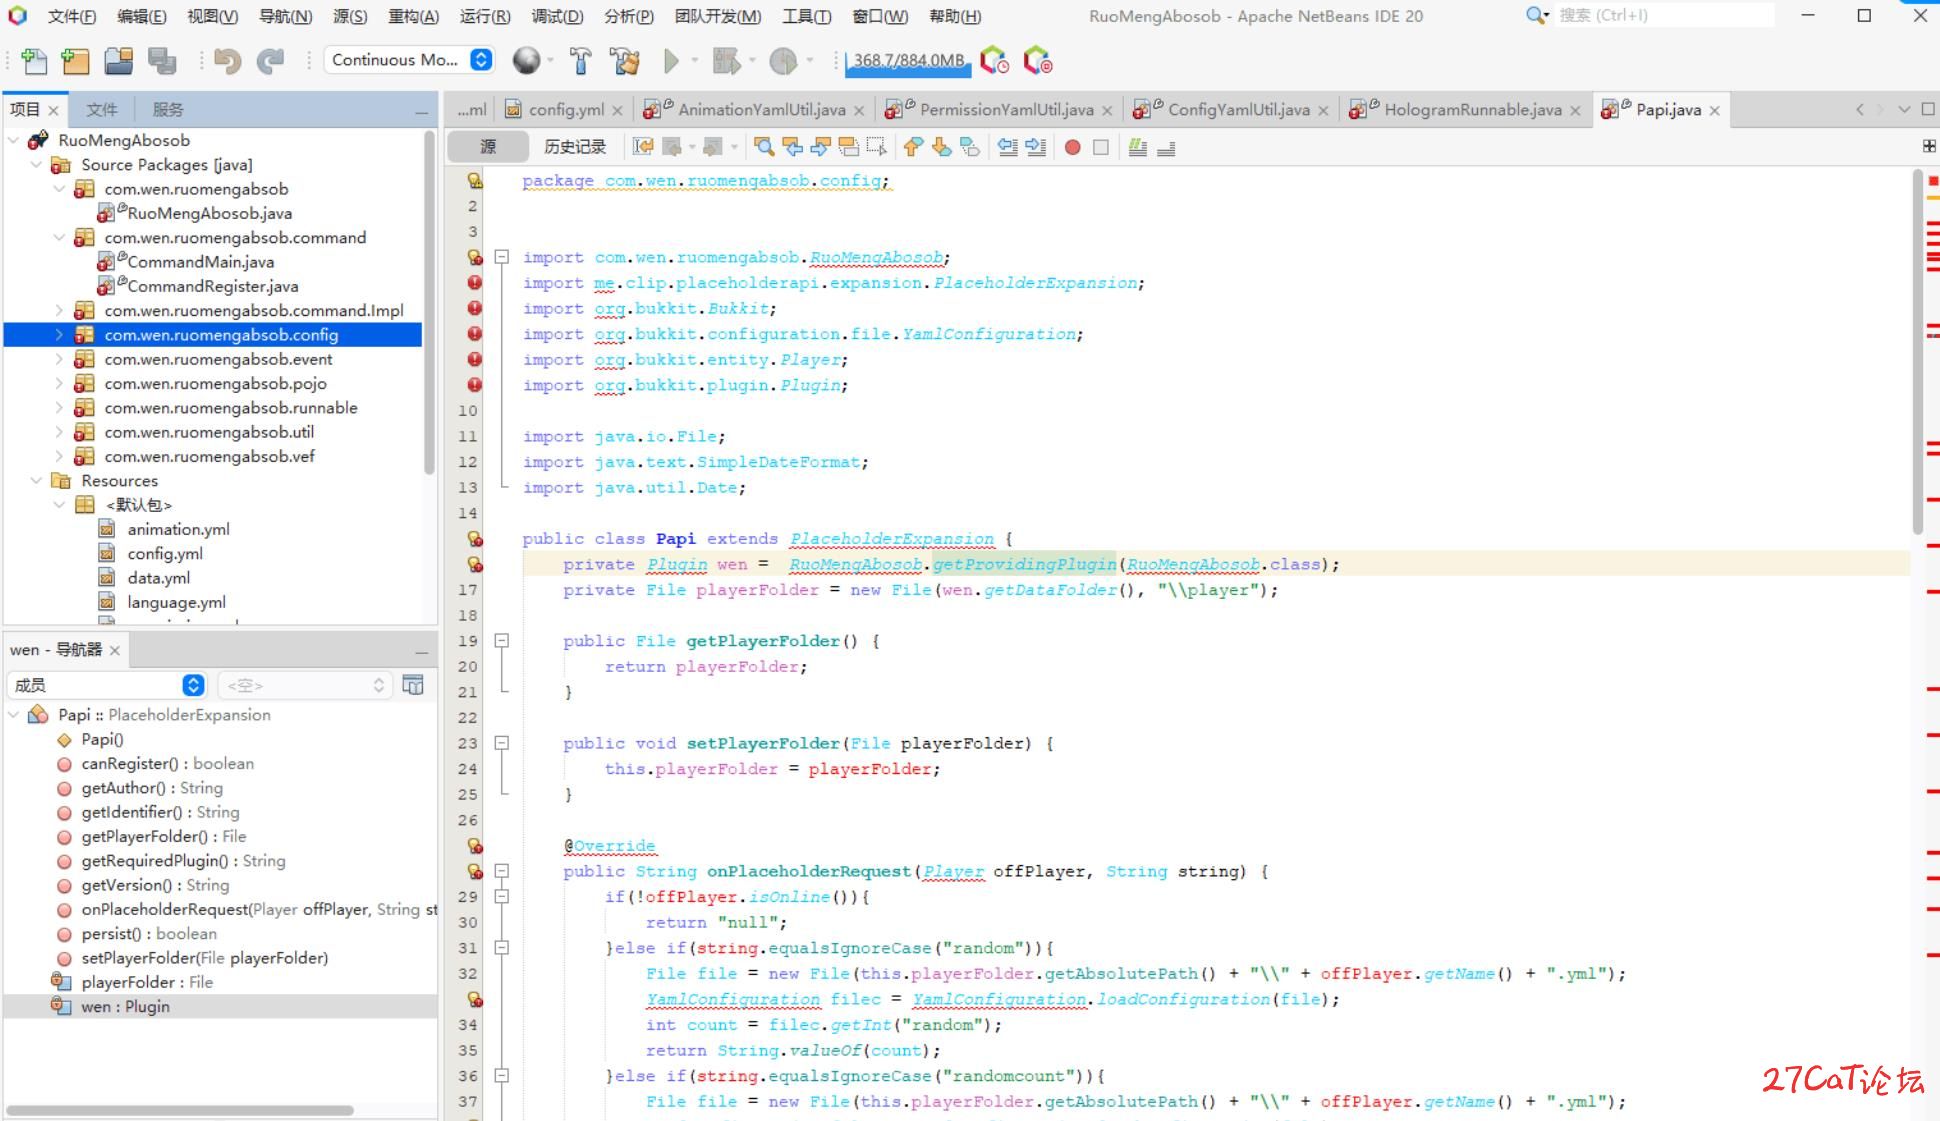Open the <空> filter dropdown in navigator
The height and width of the screenshot is (1121, 1940).
pos(303,685)
